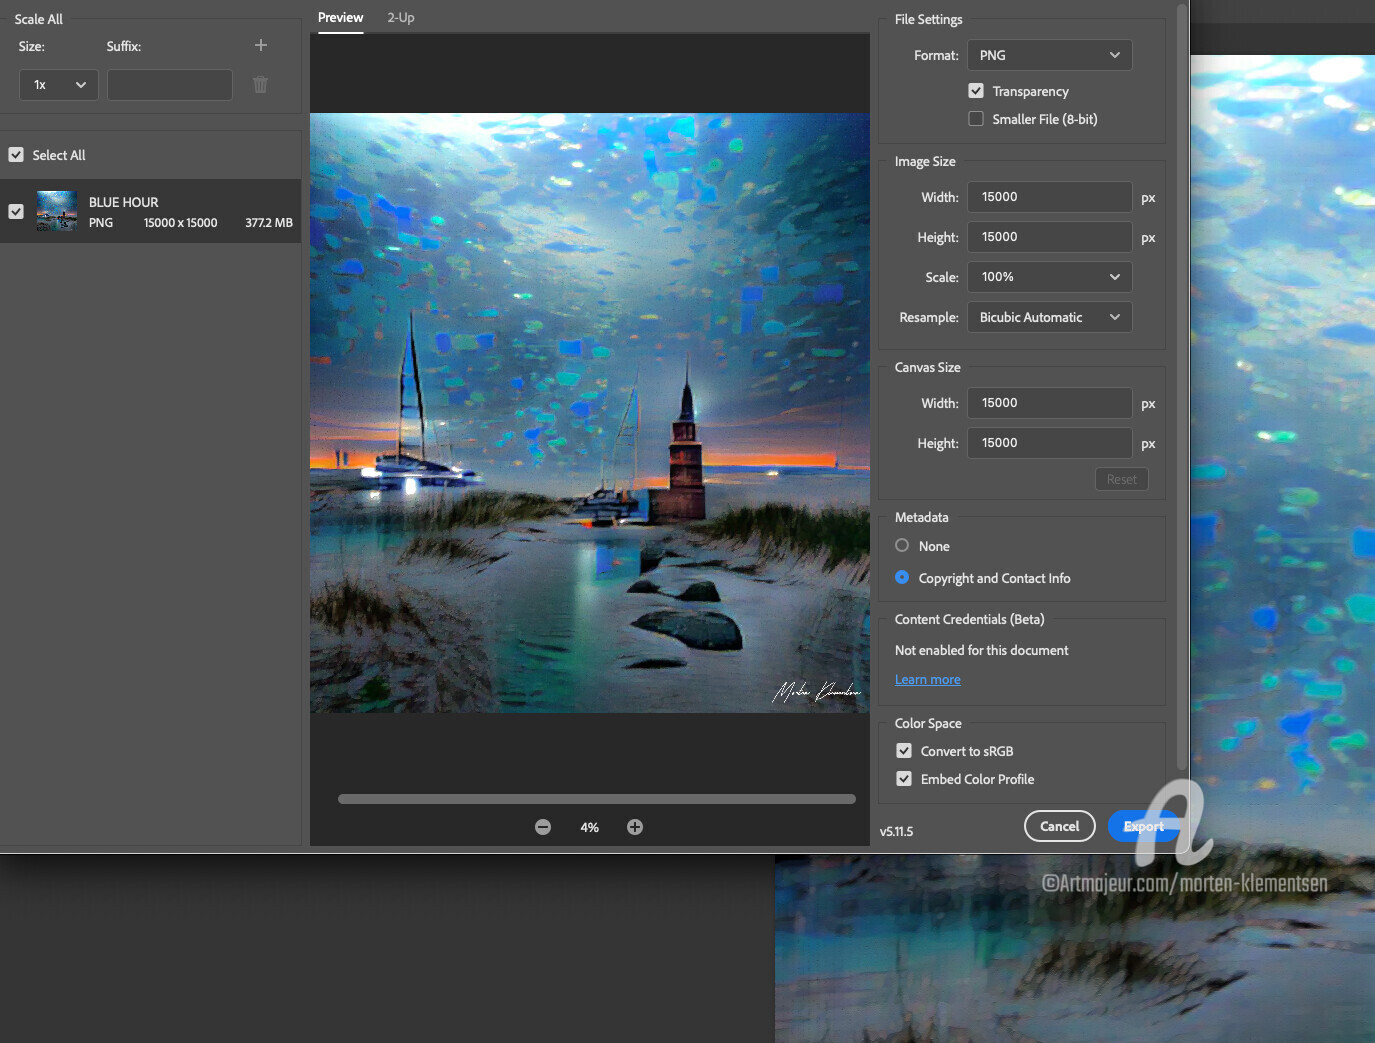Click the v5.11.5 version label
Image resolution: width=1375 pixels, height=1043 pixels.
[897, 831]
